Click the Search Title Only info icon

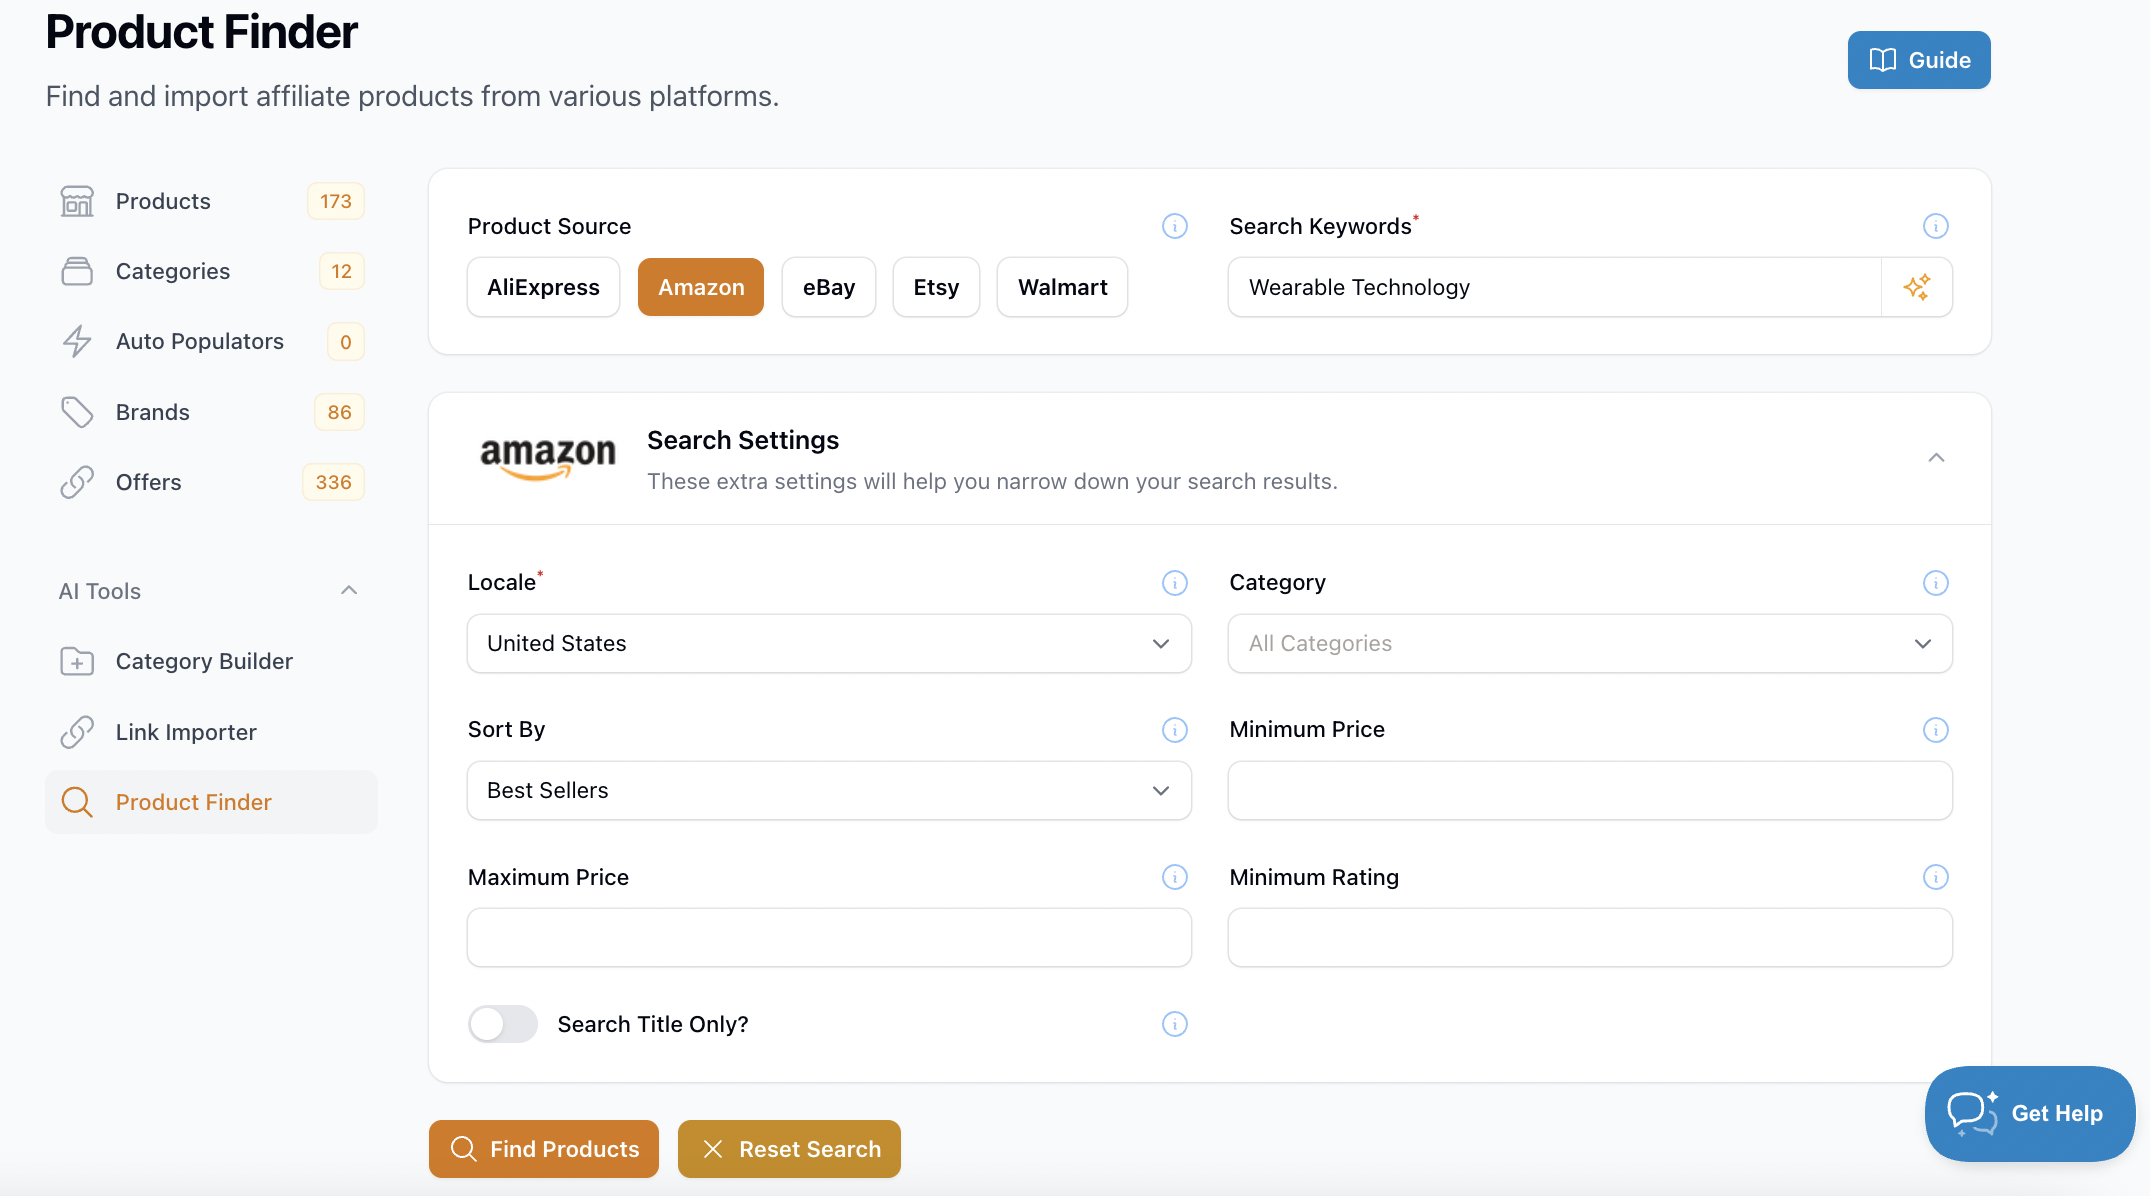pyautogui.click(x=1174, y=1024)
